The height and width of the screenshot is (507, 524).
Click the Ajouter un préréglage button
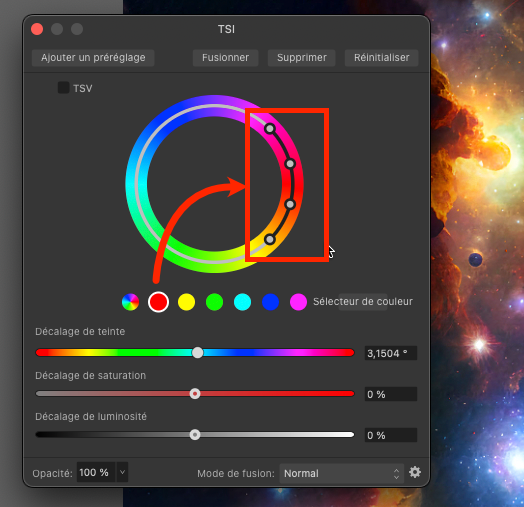point(93,58)
